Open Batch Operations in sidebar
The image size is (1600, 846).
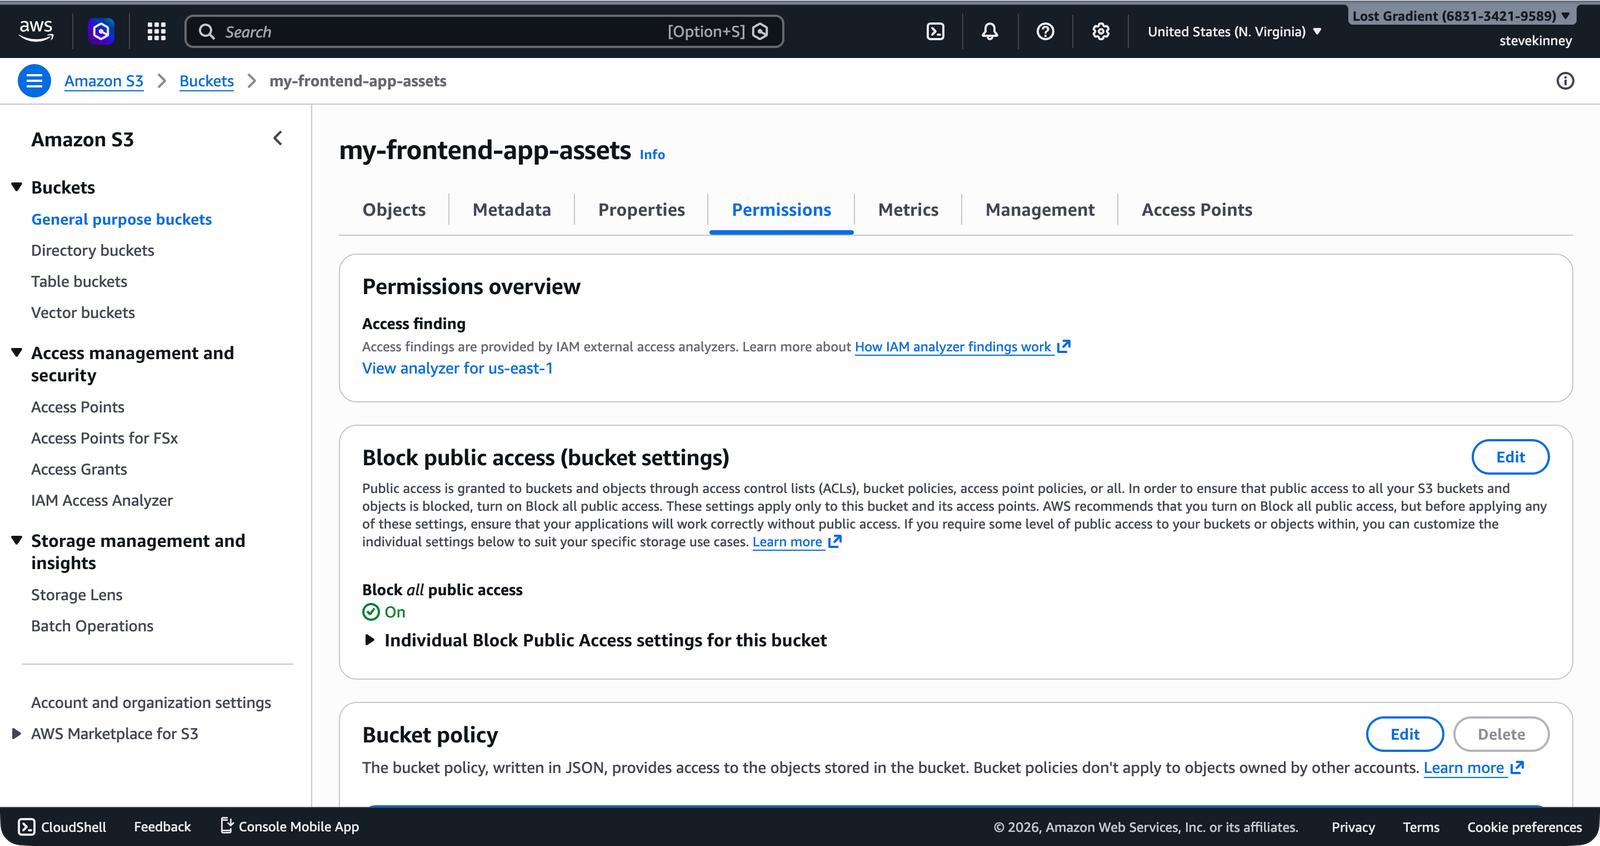[x=92, y=625]
